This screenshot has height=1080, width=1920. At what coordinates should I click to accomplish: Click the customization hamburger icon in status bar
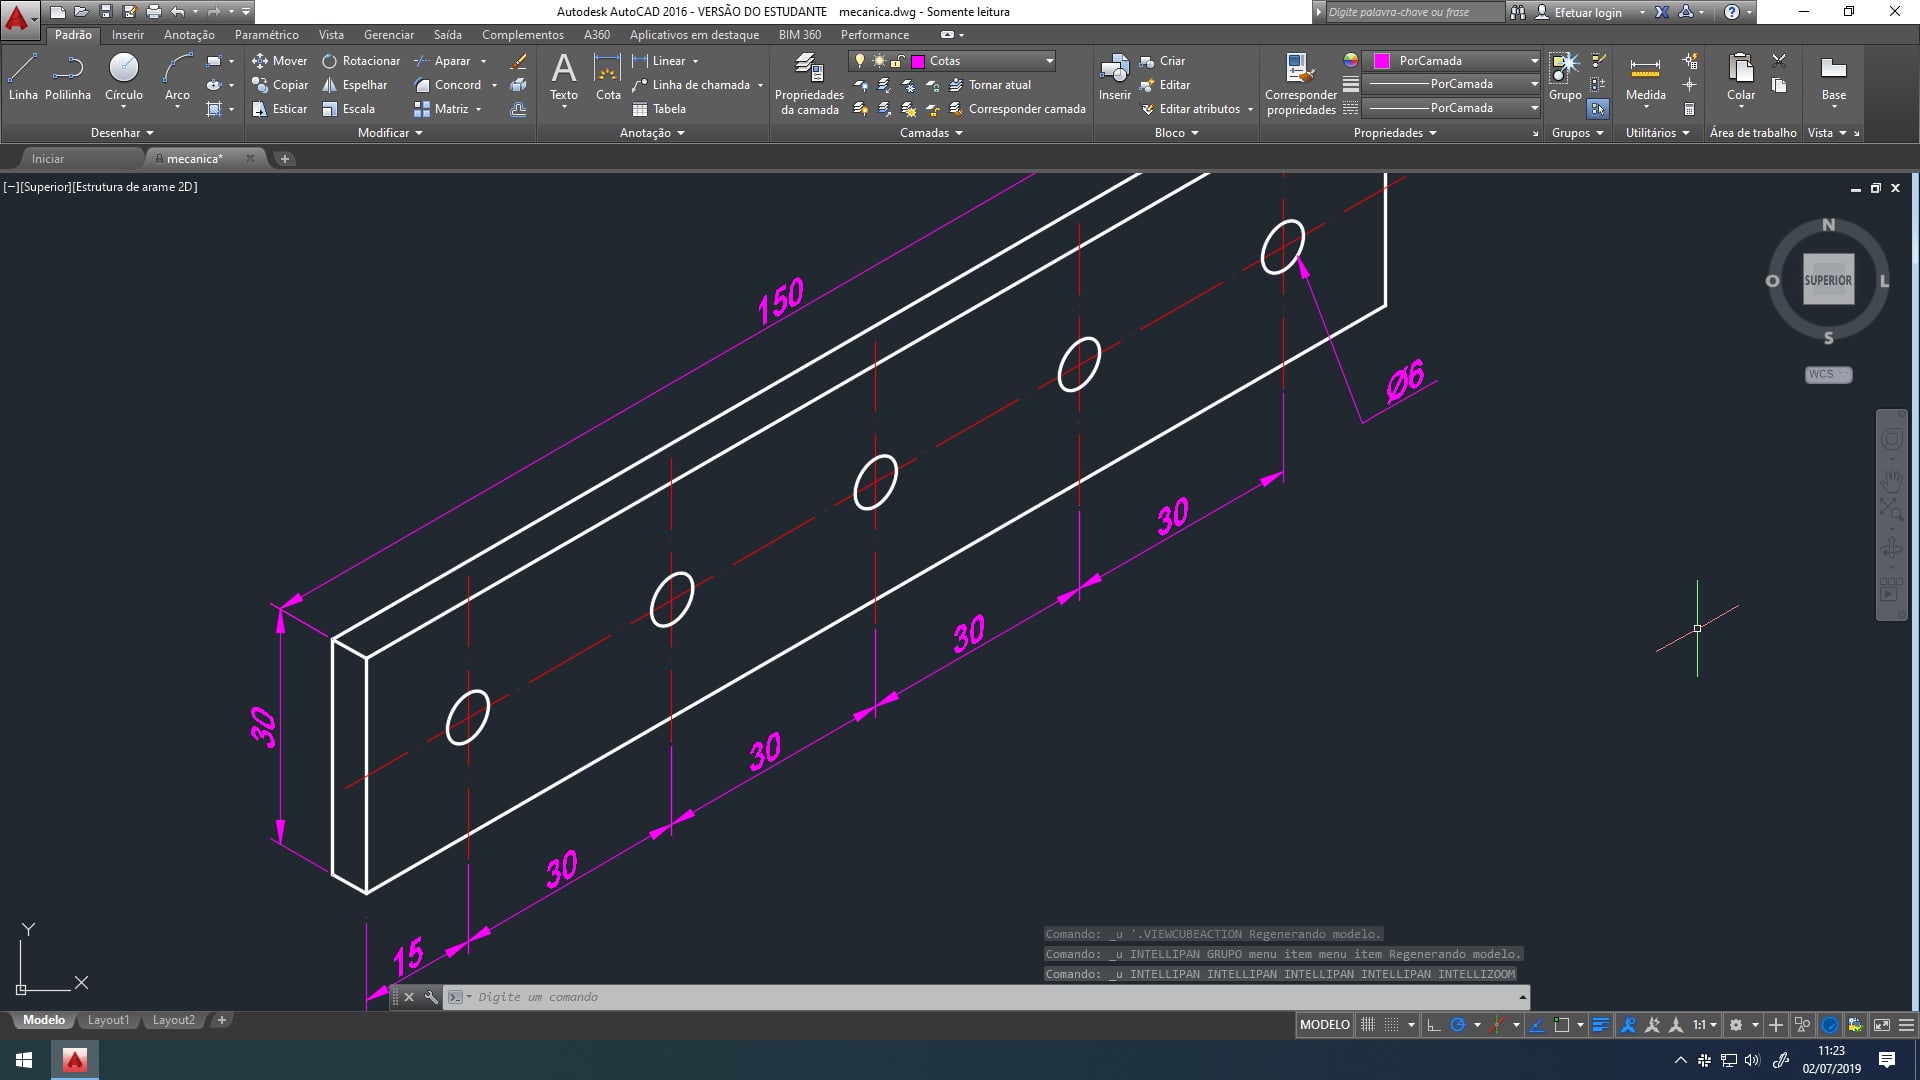click(1907, 1025)
